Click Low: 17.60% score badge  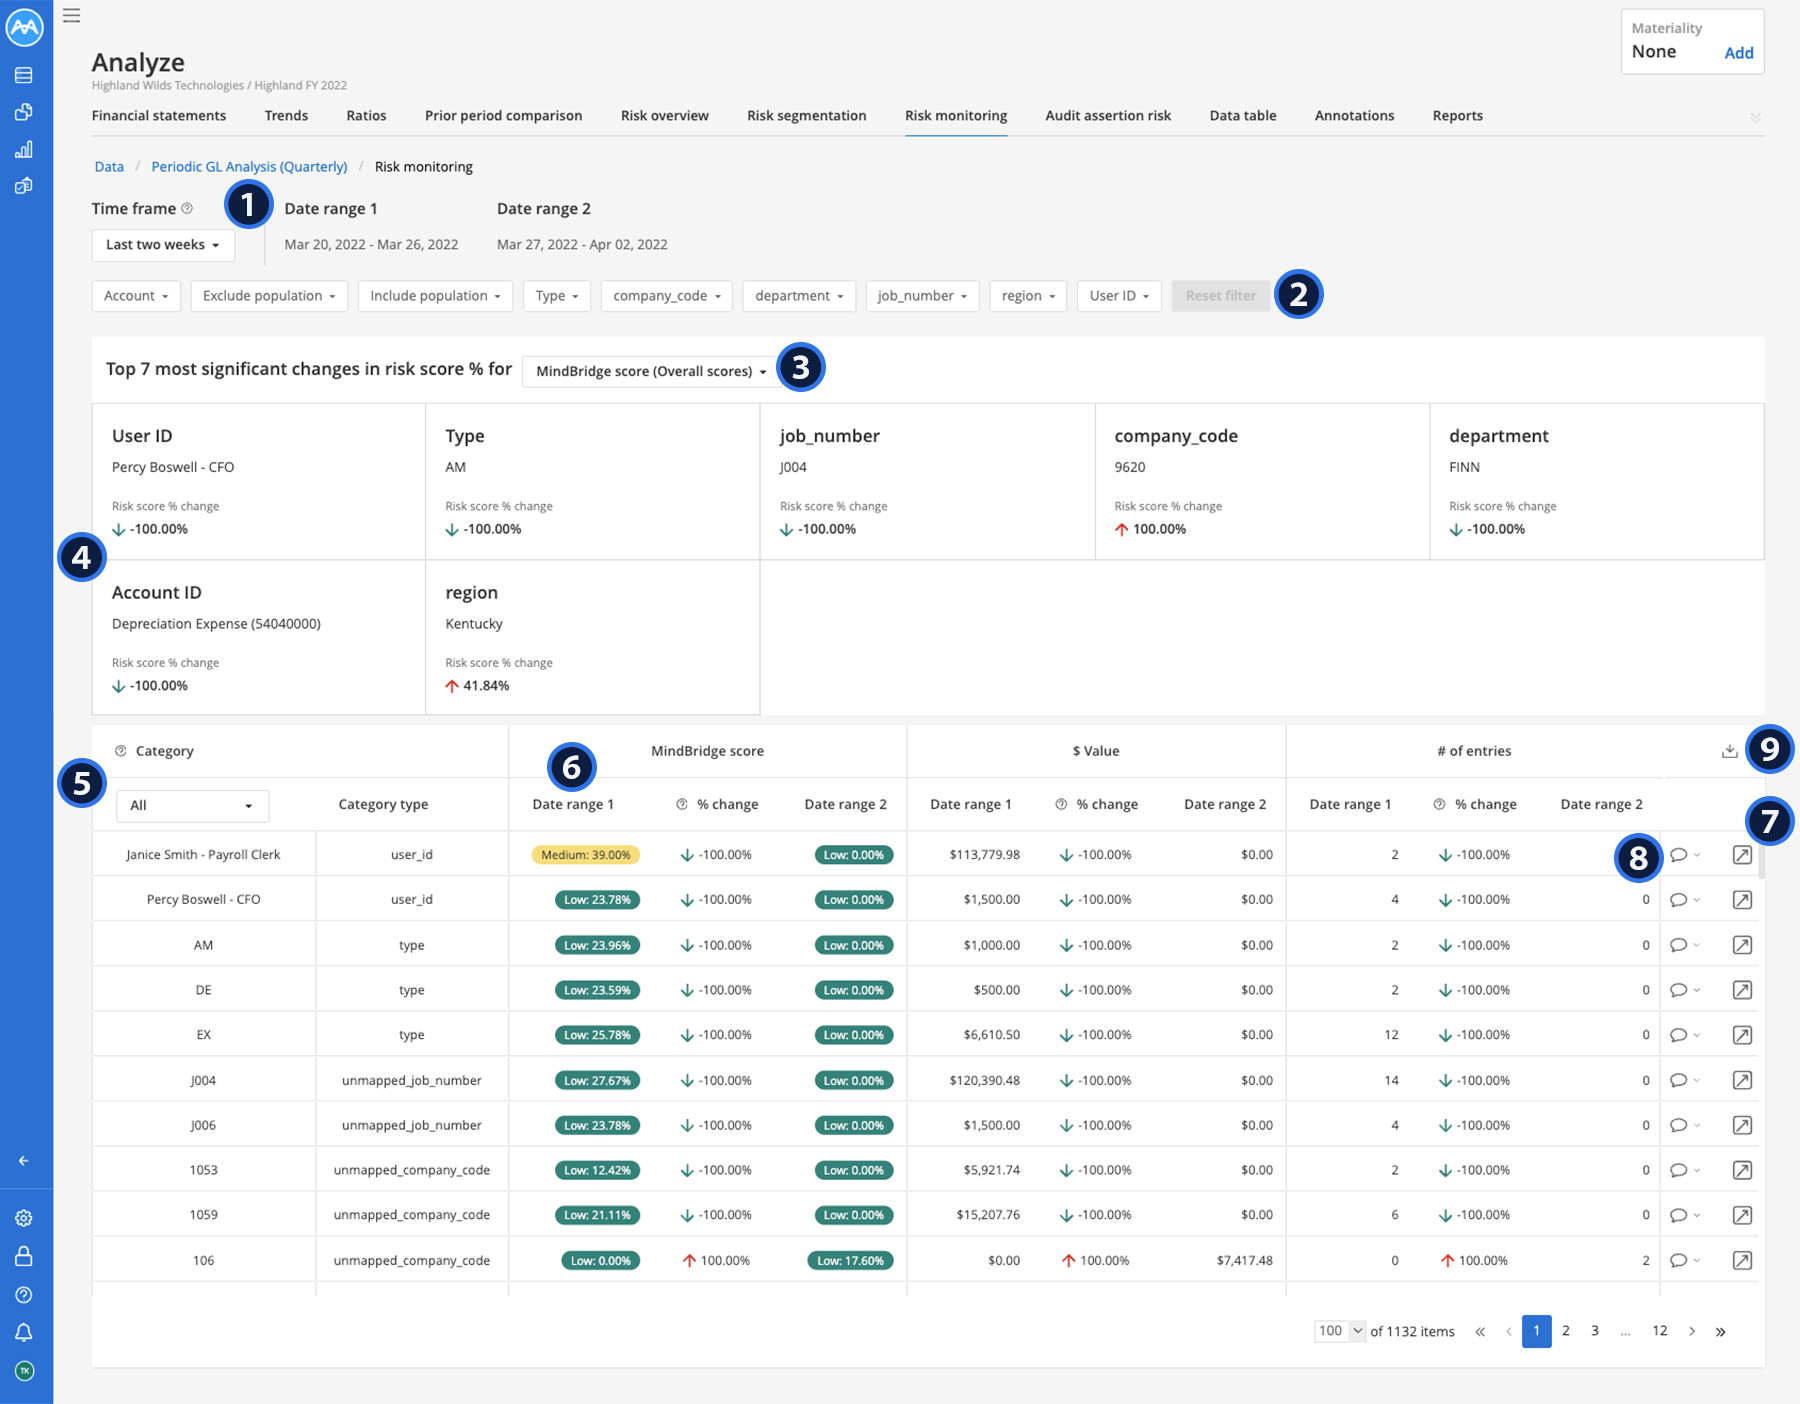tap(851, 1261)
